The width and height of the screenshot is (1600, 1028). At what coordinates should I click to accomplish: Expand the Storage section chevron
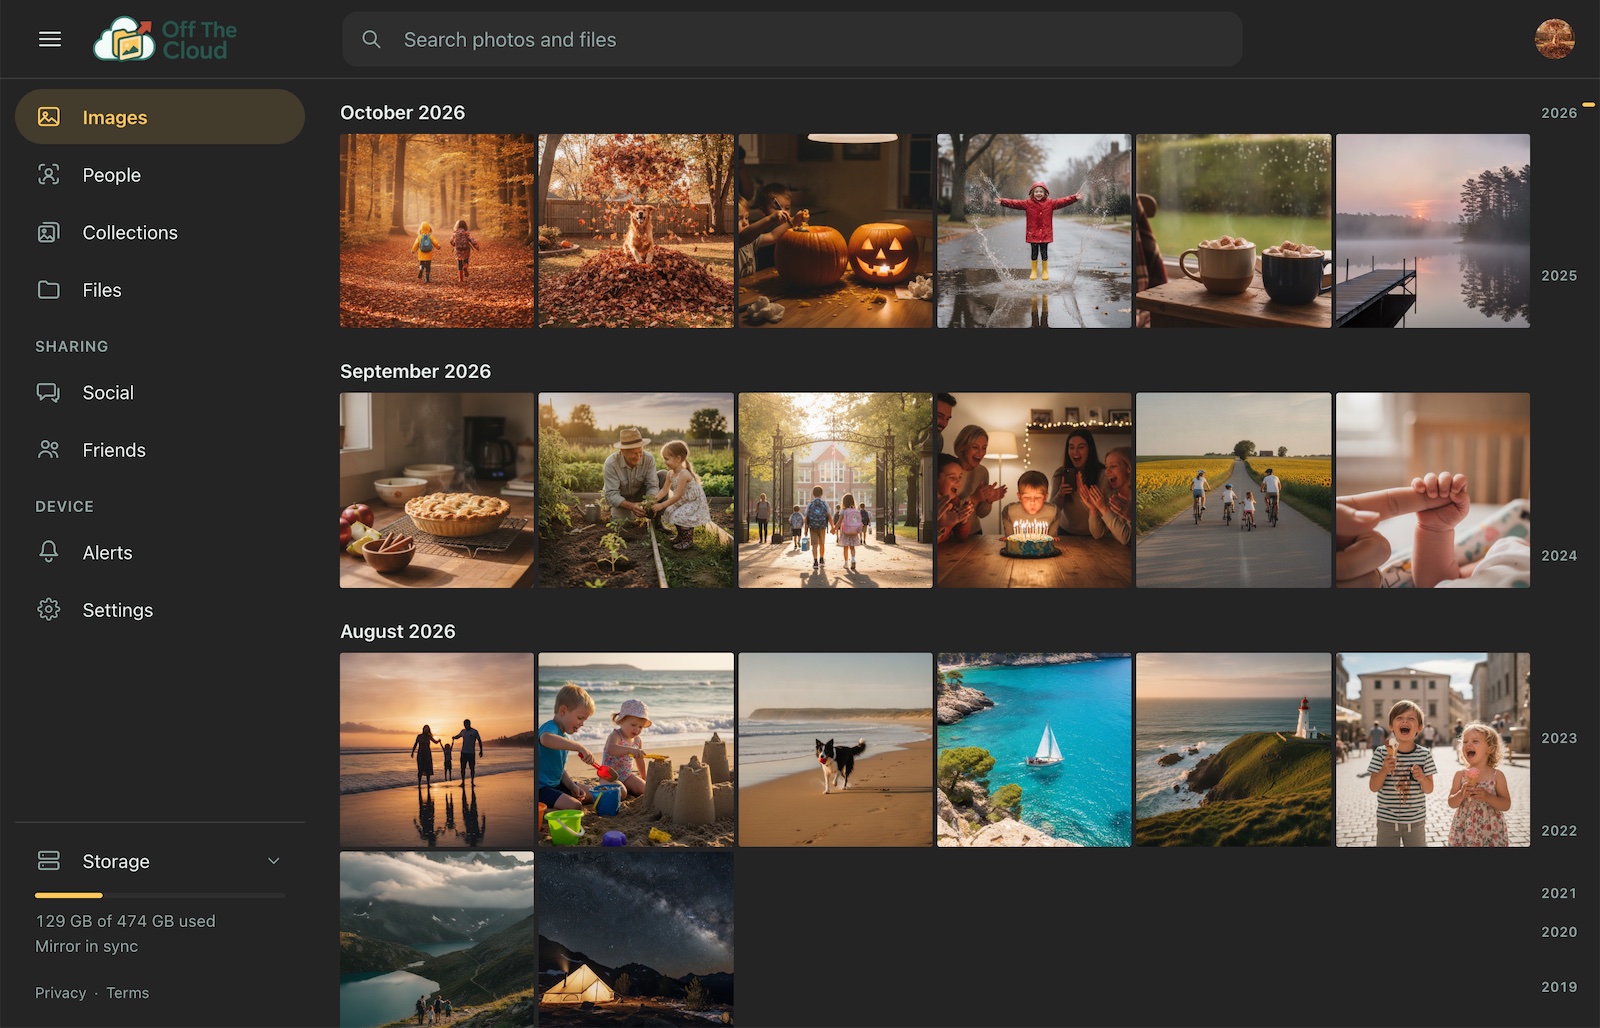274,861
